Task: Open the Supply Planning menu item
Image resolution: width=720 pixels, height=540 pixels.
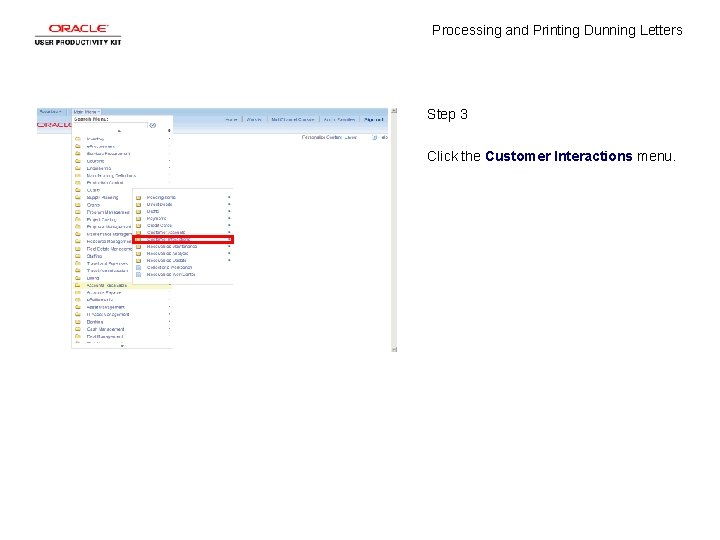Action: pyautogui.click(x=102, y=197)
